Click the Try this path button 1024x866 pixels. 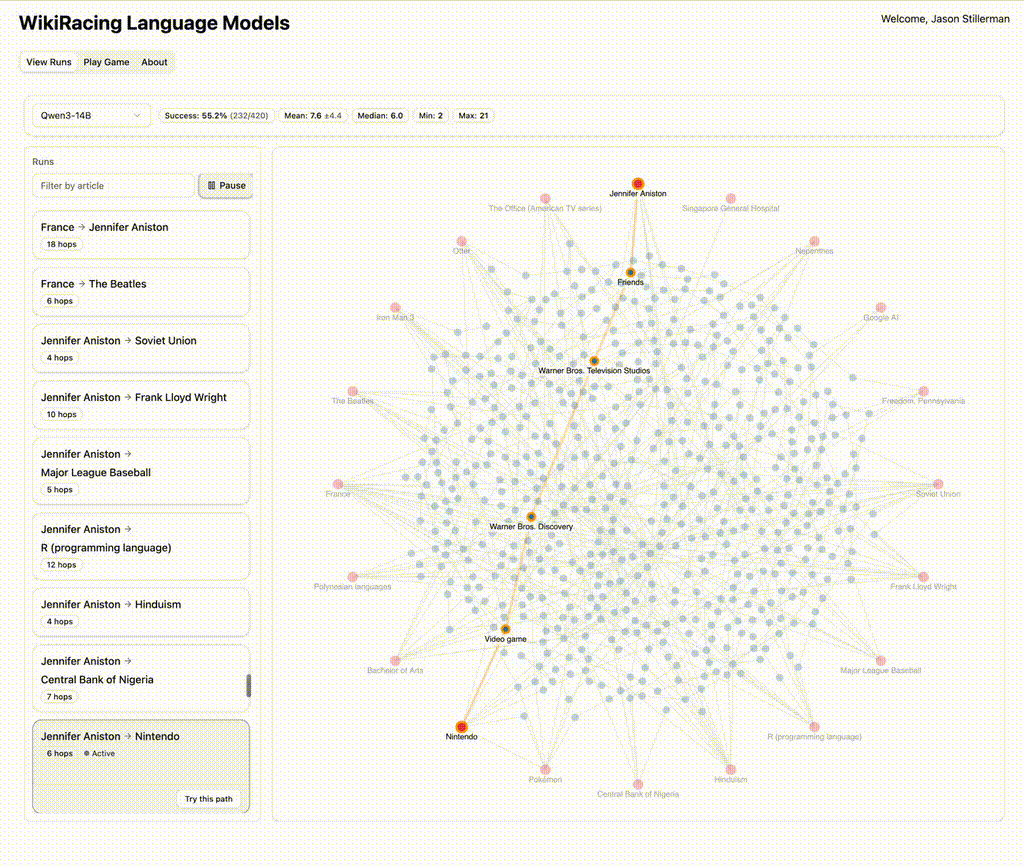tap(208, 799)
